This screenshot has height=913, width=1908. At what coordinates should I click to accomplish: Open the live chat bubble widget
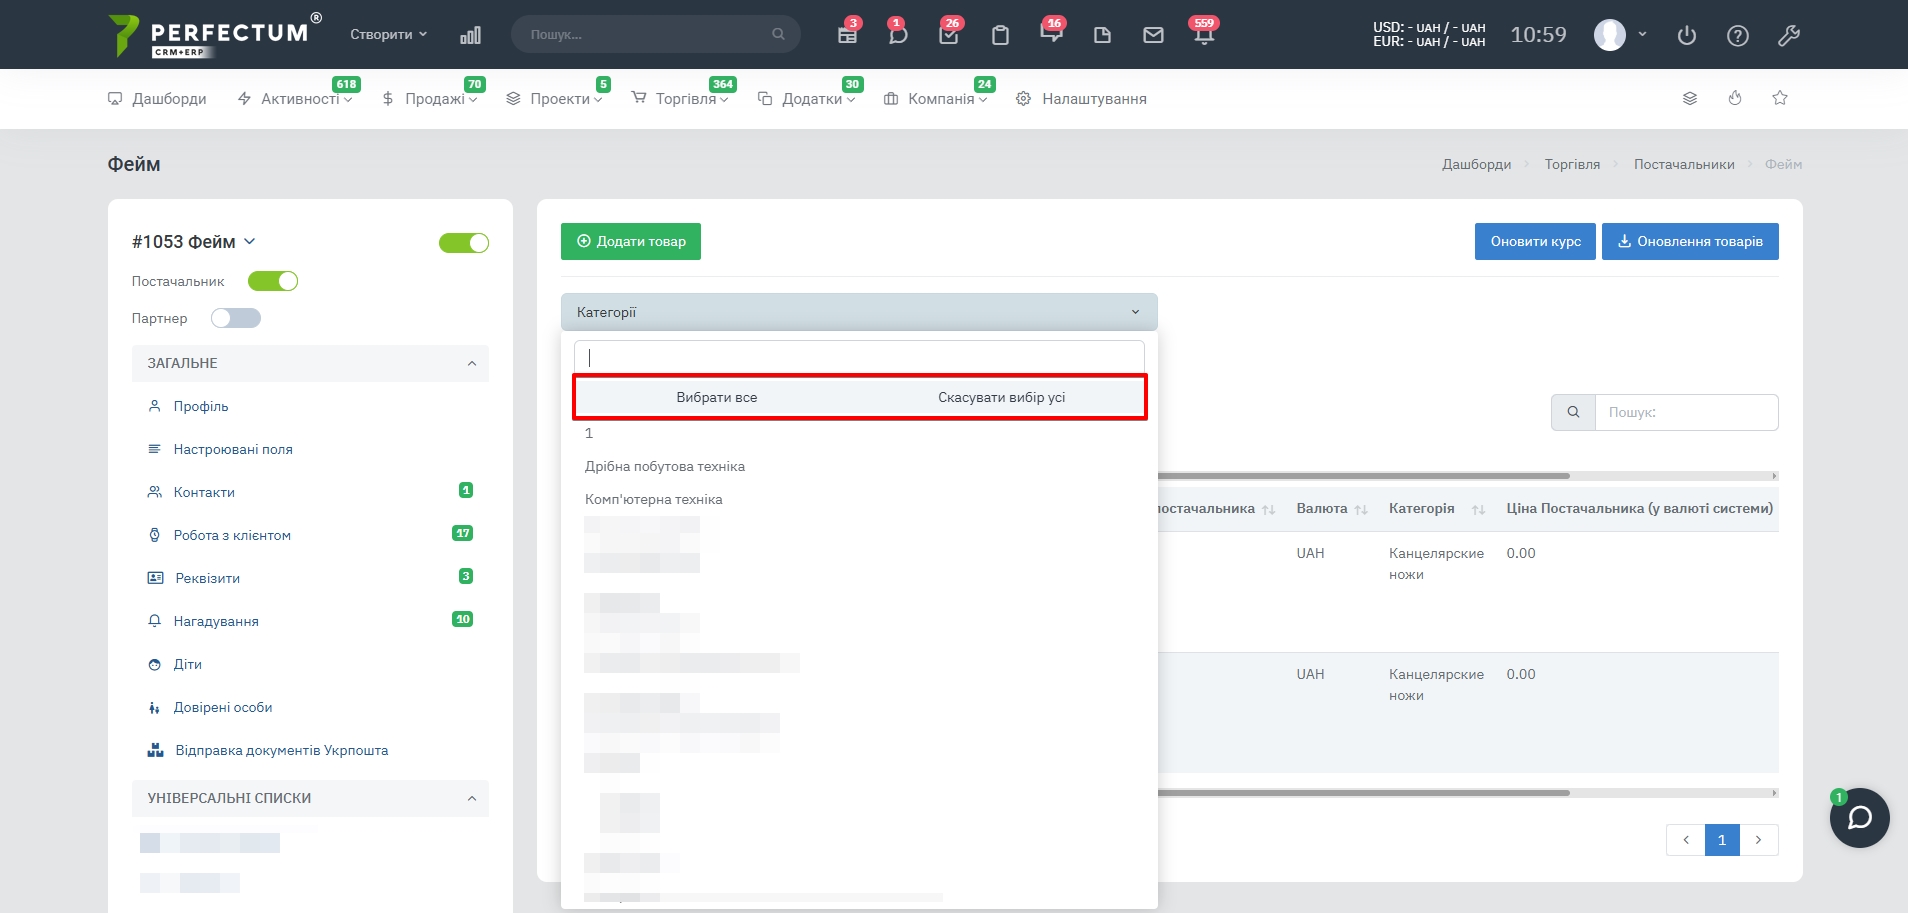pos(1859,818)
